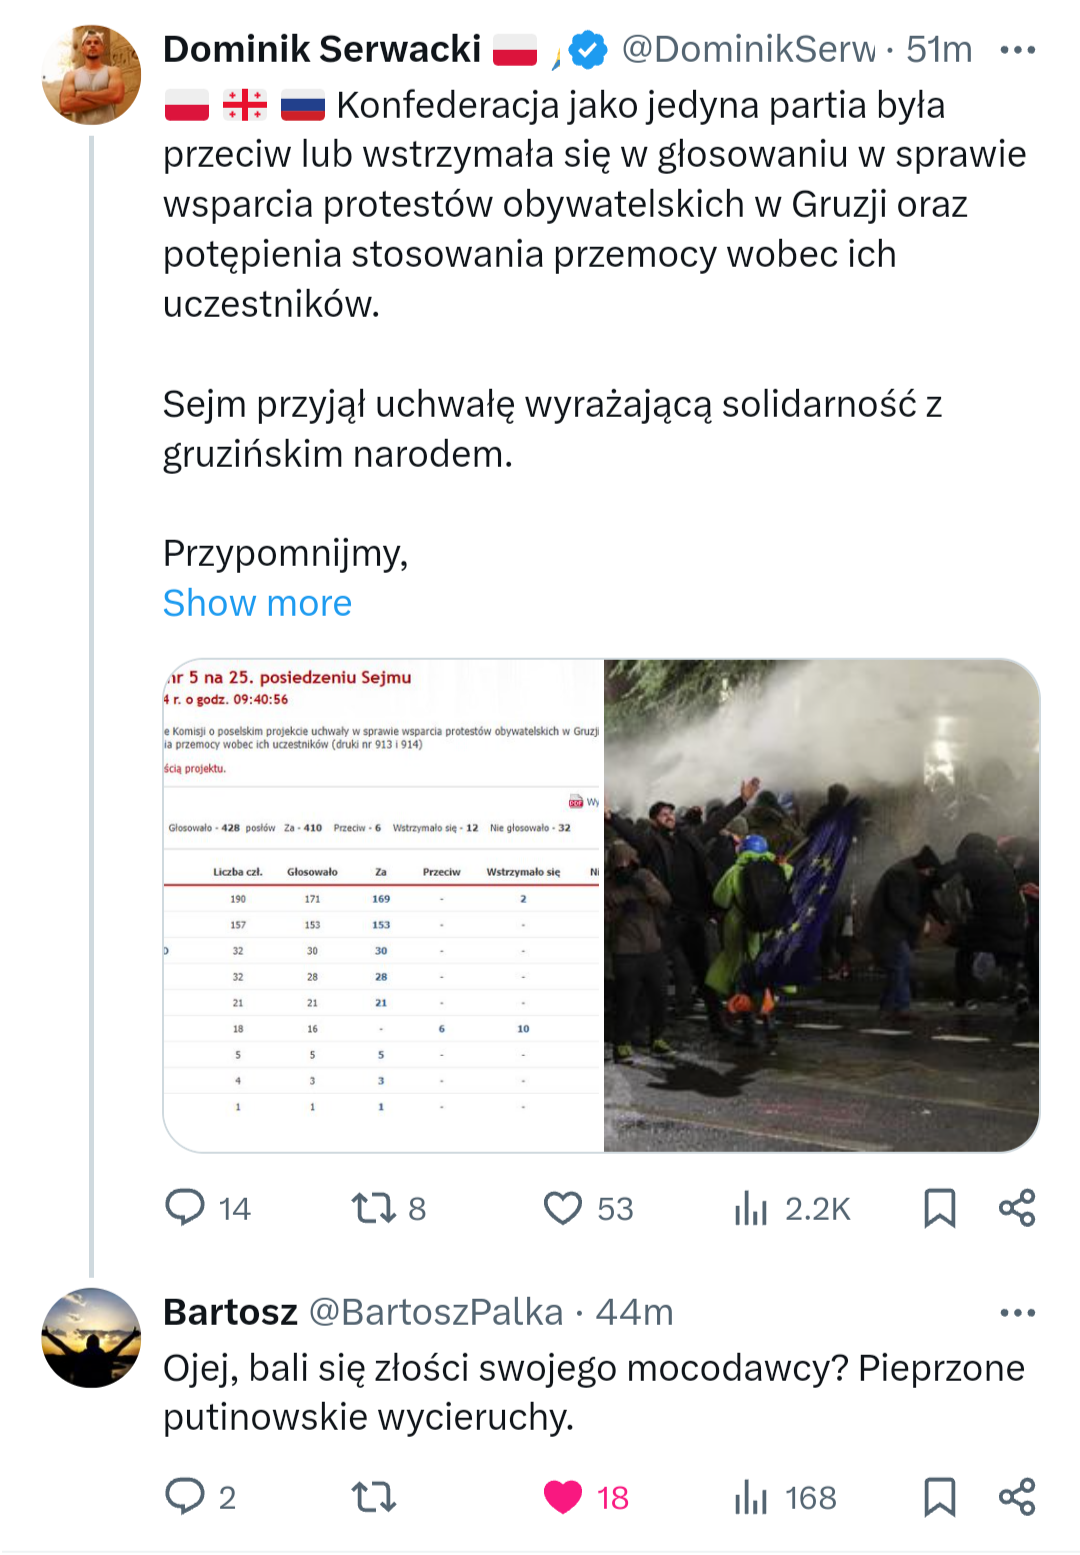The width and height of the screenshot is (1080, 1555).
Task: Open more options for Bartosz's reply
Action: click(1017, 1312)
